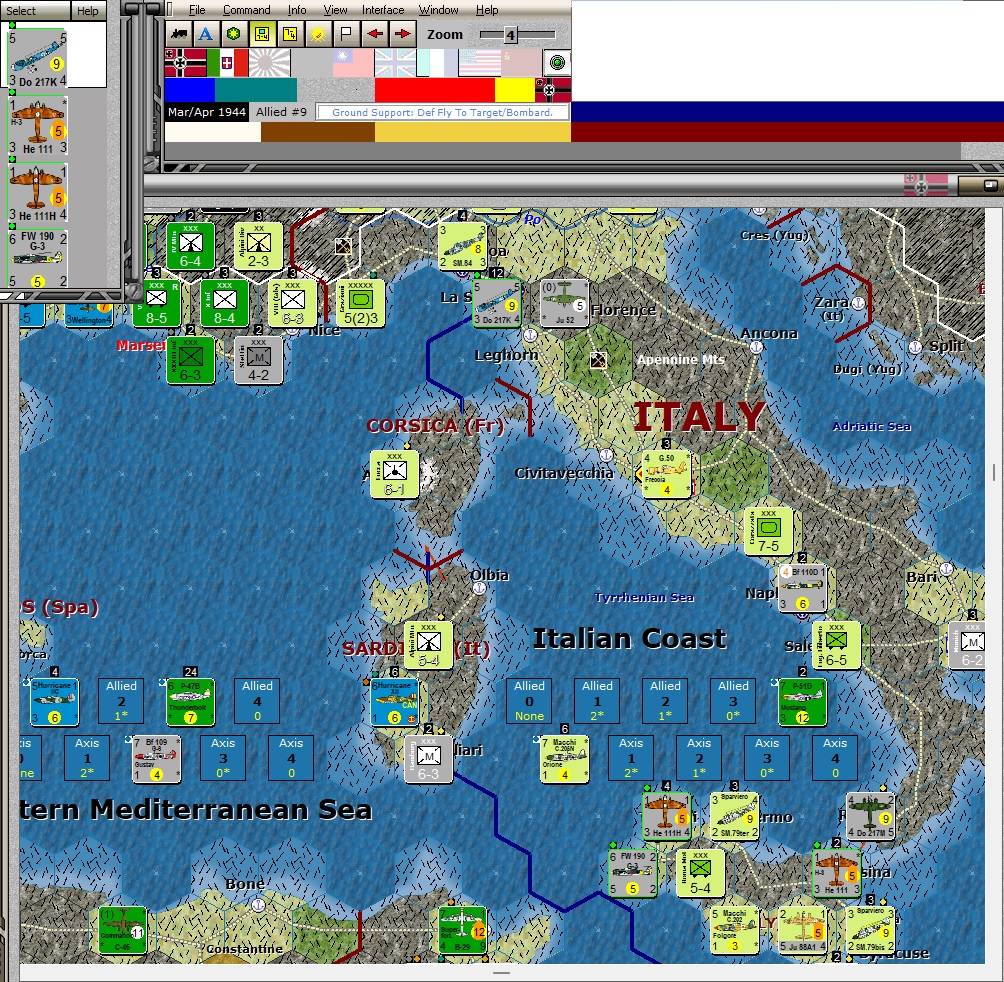Click the right red arrow to advance
This screenshot has width=1004, height=982.
pos(401,33)
